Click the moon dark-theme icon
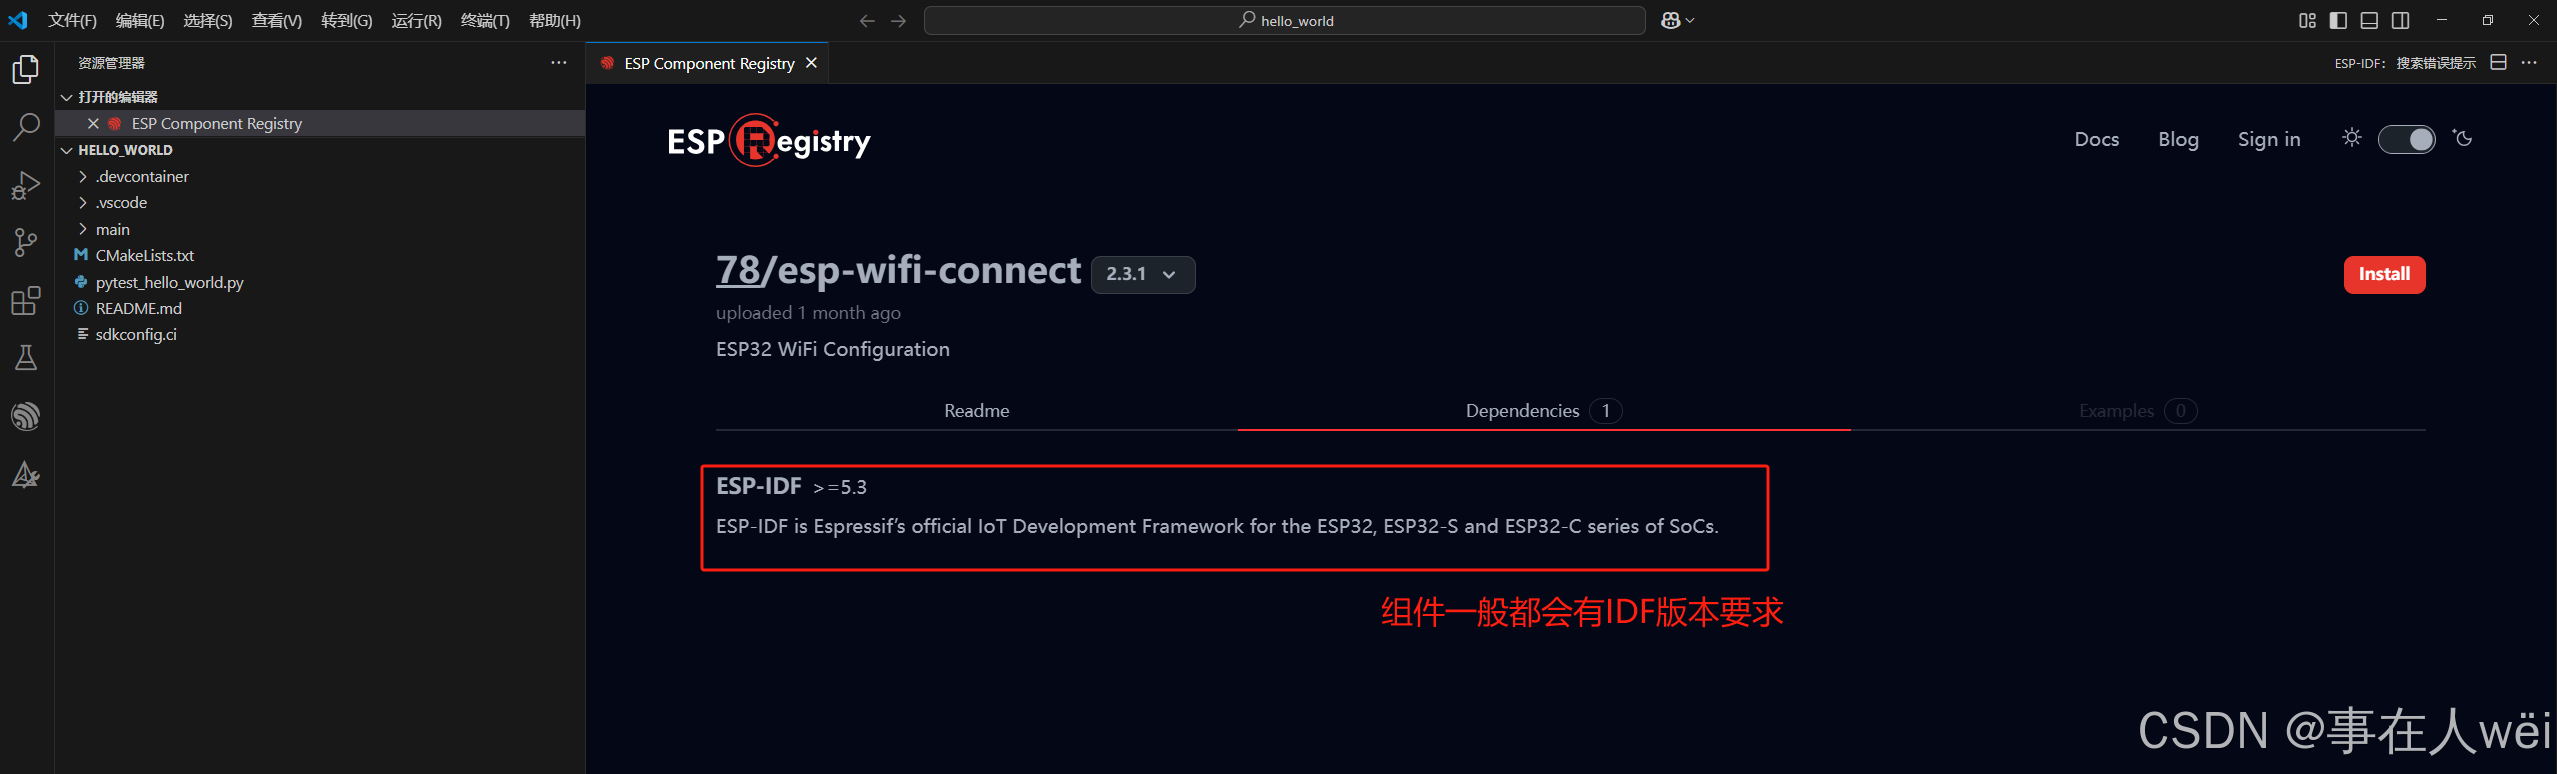2557x774 pixels. click(2463, 138)
